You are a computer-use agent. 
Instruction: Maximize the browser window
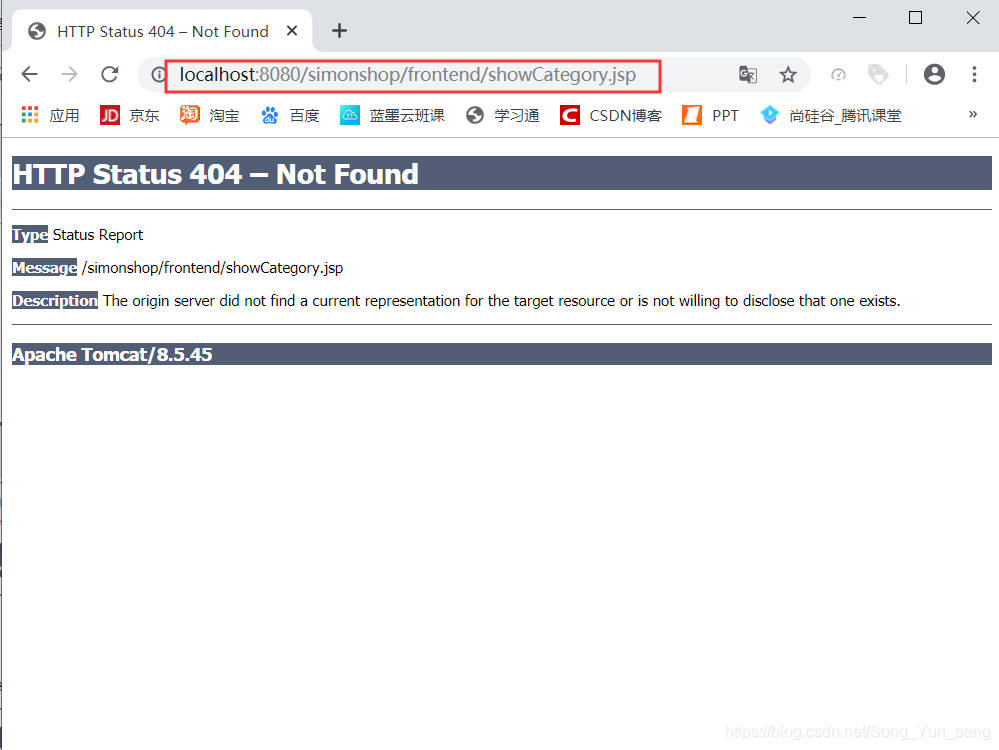916,18
